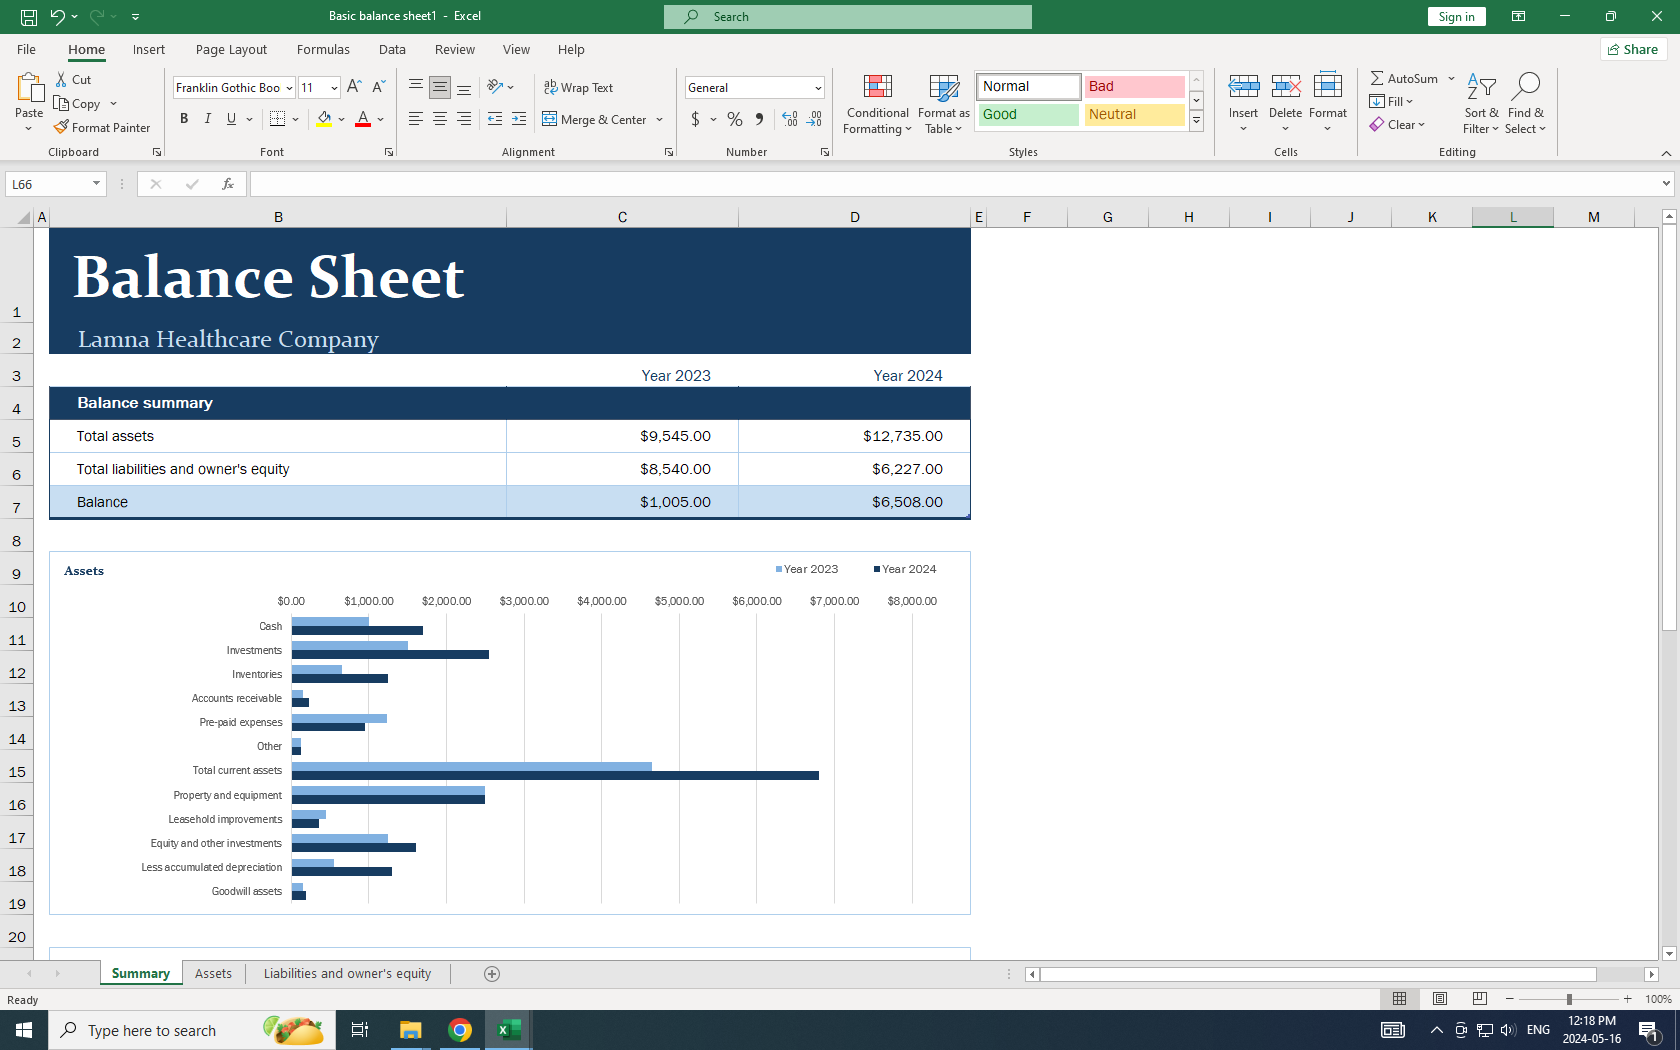Click the Format Painter icon
This screenshot has height=1050, width=1680.
(x=62, y=128)
